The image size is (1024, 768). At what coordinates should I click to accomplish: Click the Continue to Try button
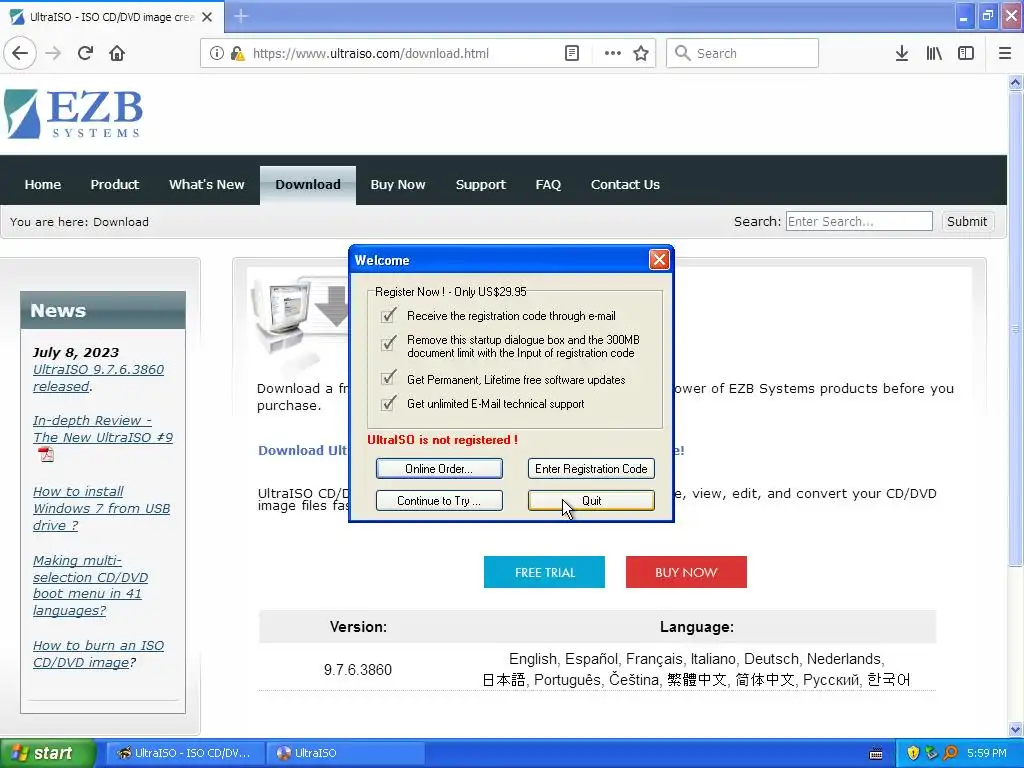click(439, 500)
